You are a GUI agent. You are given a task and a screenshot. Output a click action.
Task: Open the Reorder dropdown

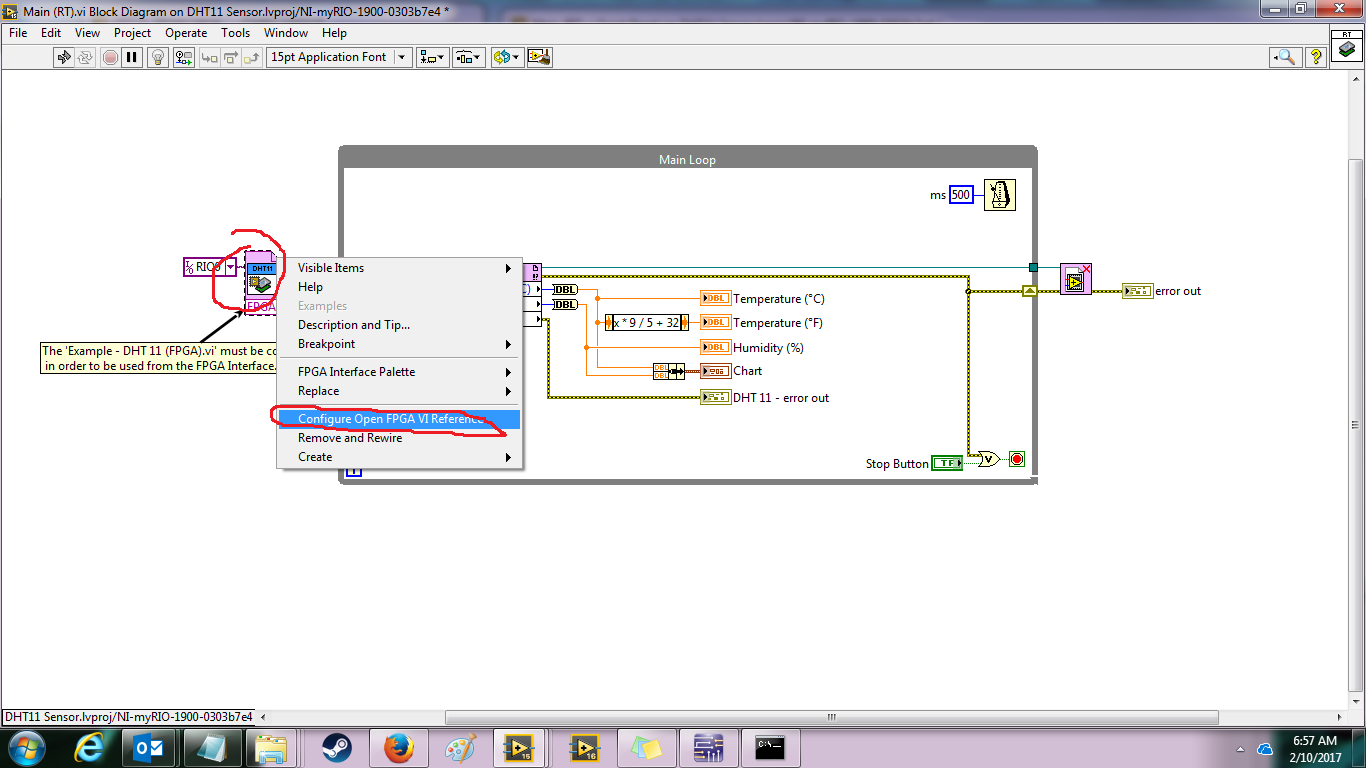tap(507, 57)
